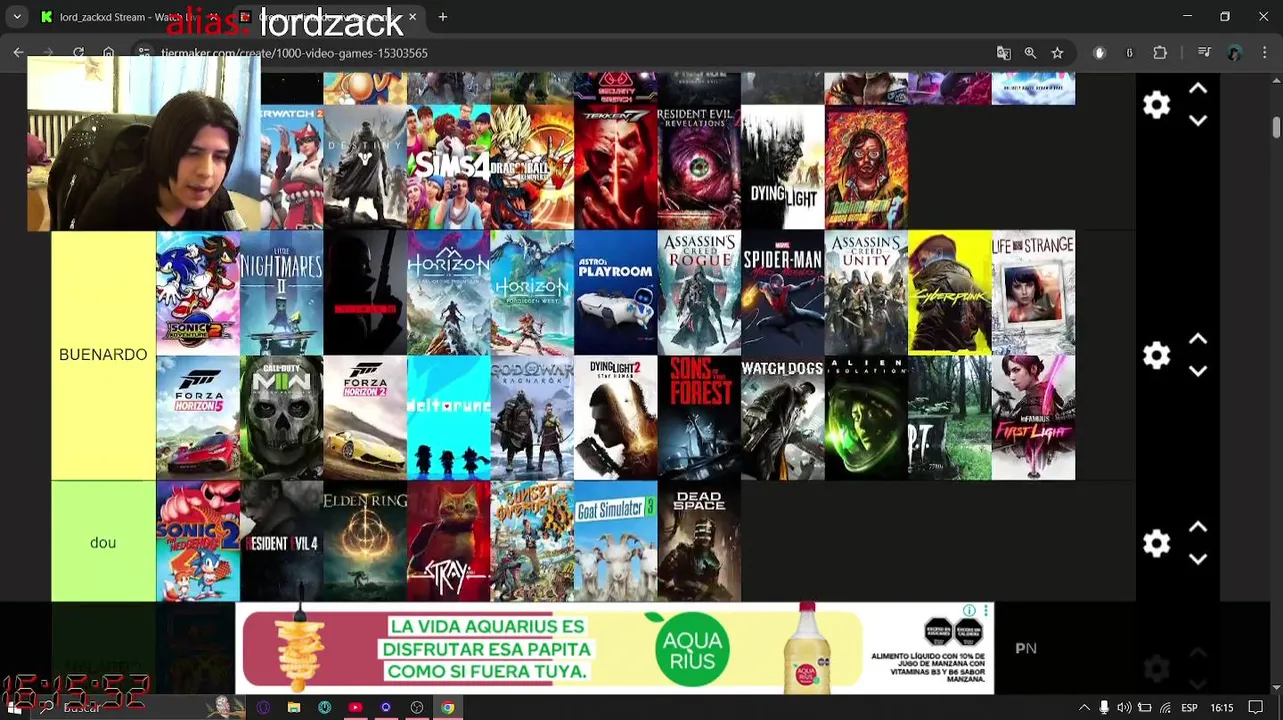
Task: Select the Sonic Adventure 2 tile
Action: point(198,293)
